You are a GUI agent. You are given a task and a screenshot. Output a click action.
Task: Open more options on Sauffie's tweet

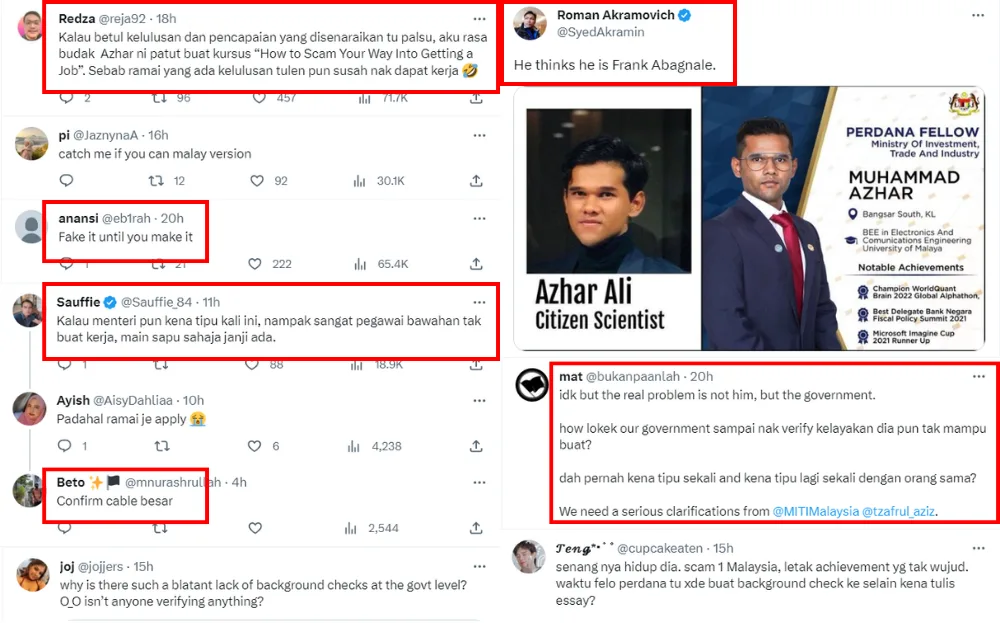tap(480, 301)
